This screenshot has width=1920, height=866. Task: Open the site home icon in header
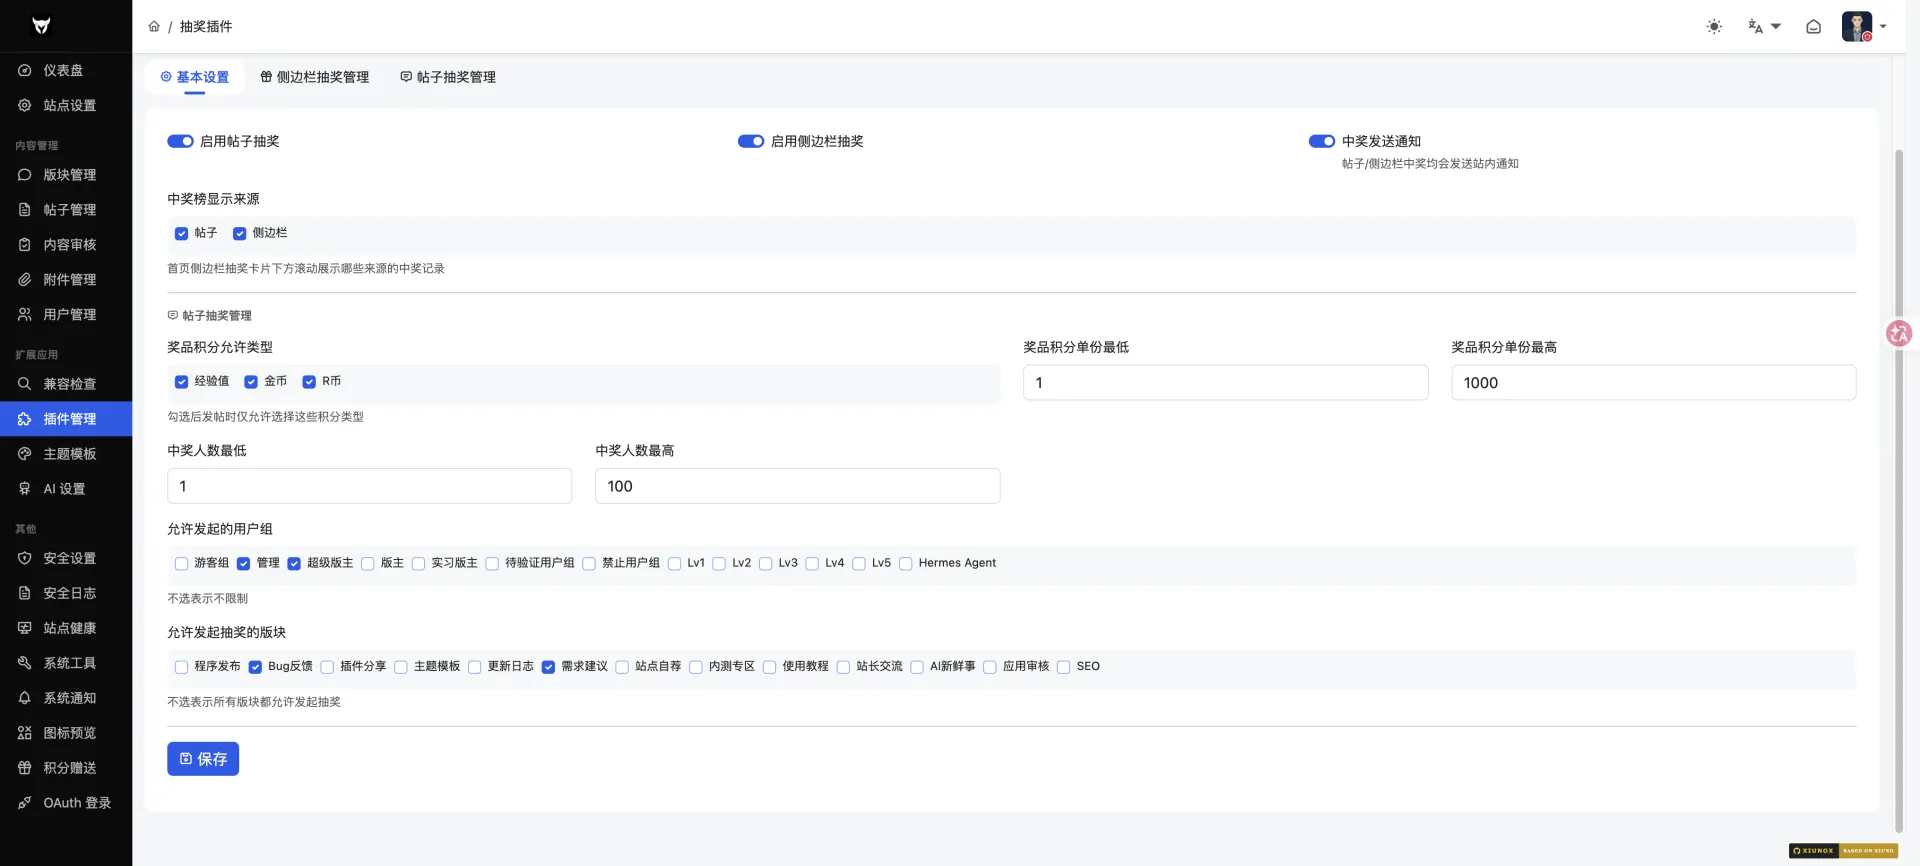tap(1813, 27)
